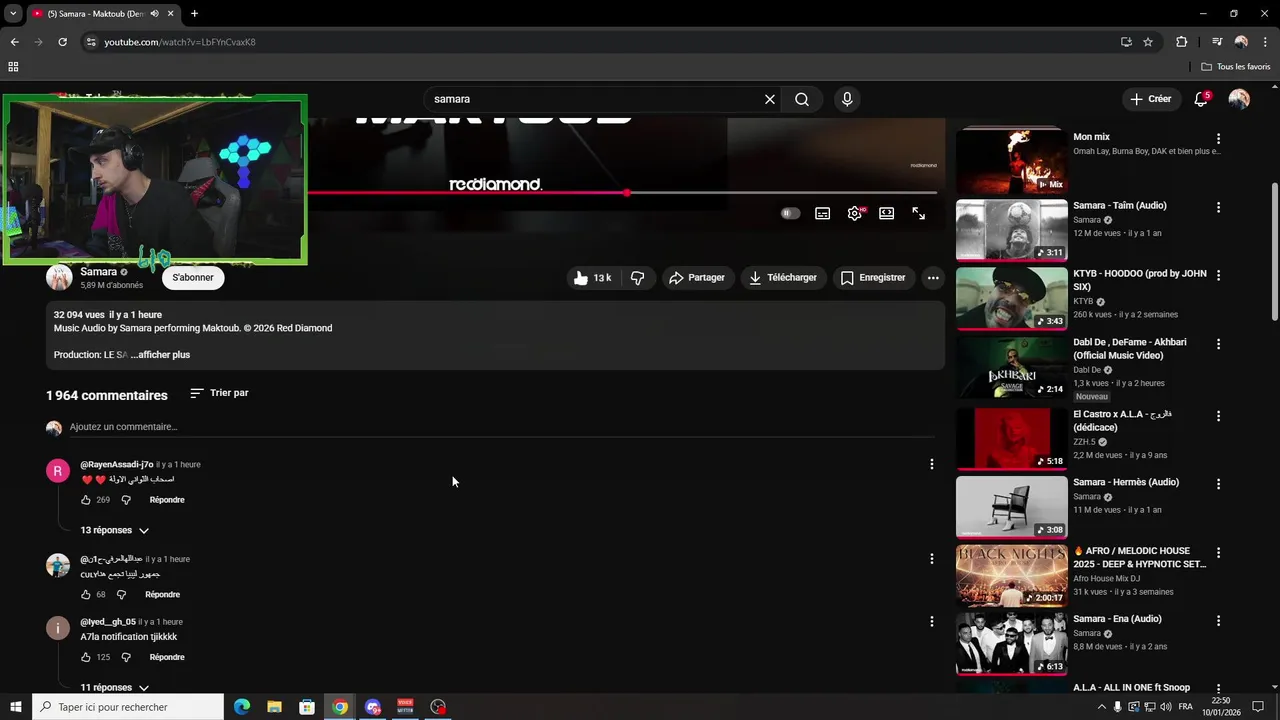Open the Dabl De, DeFame - Akhbari video
This screenshot has height=720, width=1280.
pyautogui.click(x=1130, y=348)
